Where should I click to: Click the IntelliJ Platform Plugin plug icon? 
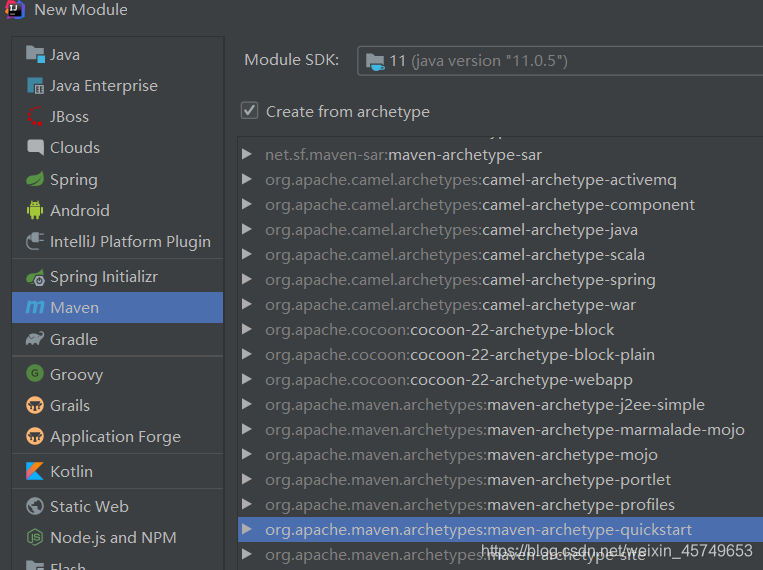coord(35,241)
